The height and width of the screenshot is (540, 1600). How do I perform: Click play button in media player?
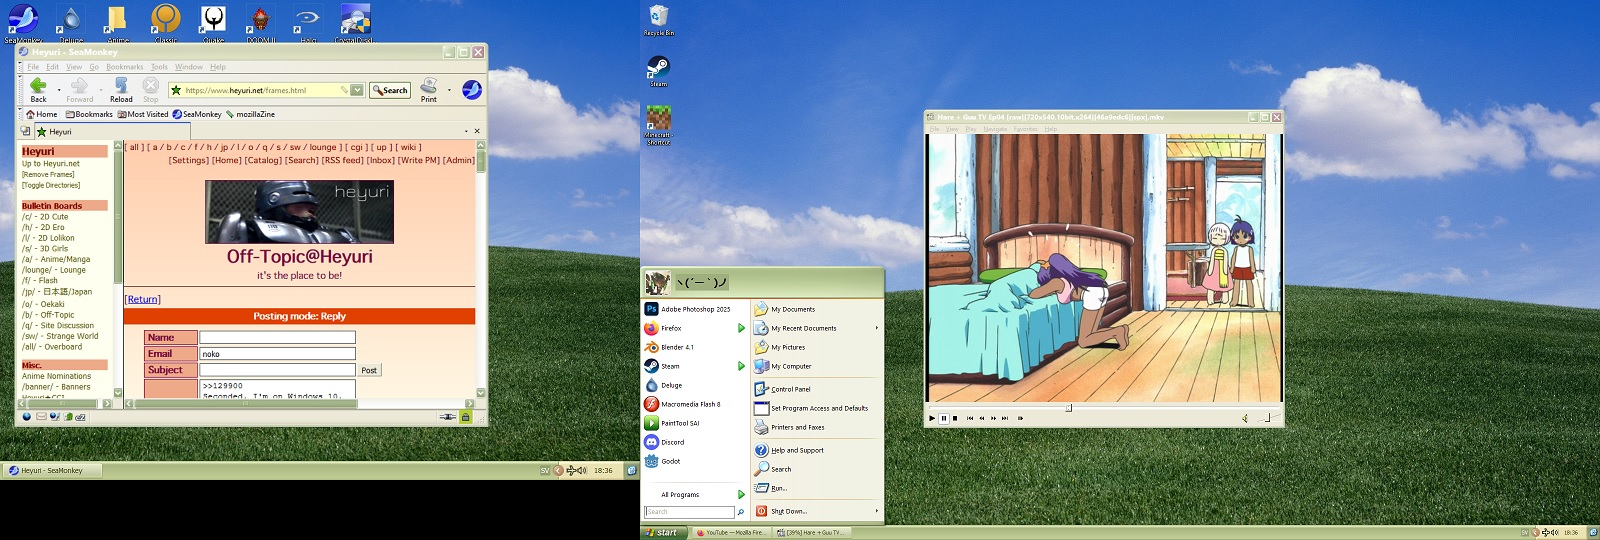[x=932, y=418]
